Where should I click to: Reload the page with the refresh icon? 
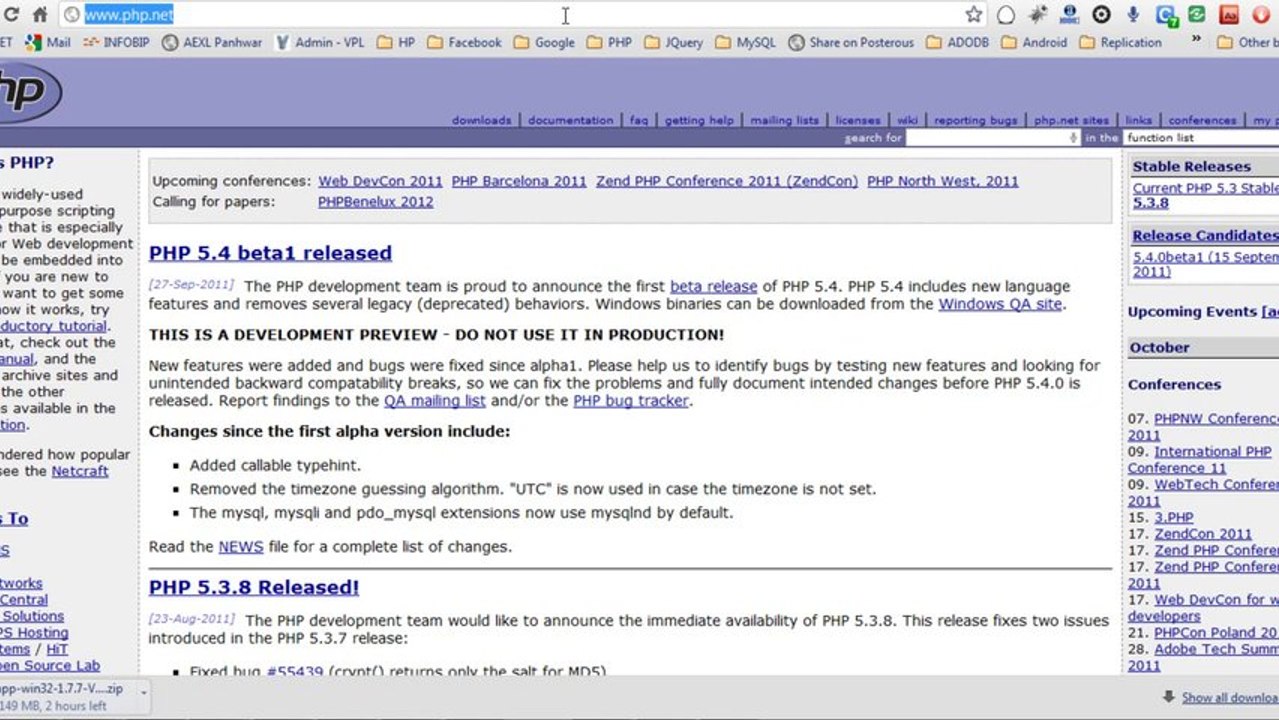point(11,14)
